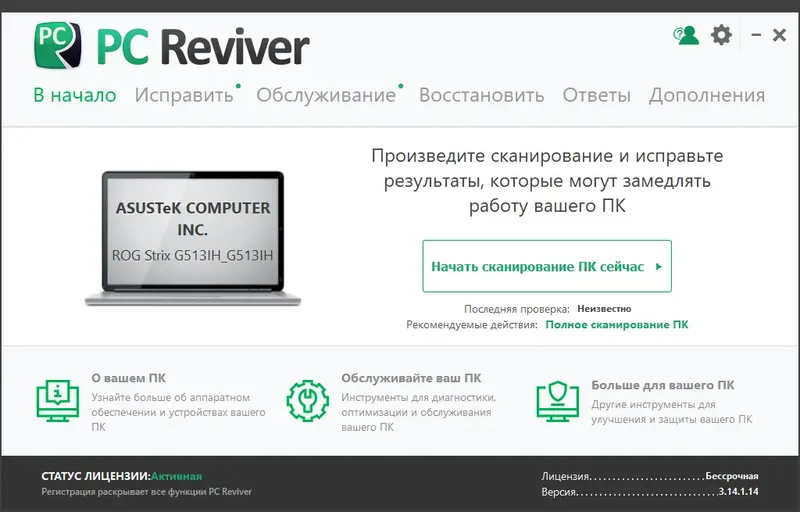The width and height of the screenshot is (800, 512).
Task: Click the Полное сканирование ПК link
Action: [617, 324]
